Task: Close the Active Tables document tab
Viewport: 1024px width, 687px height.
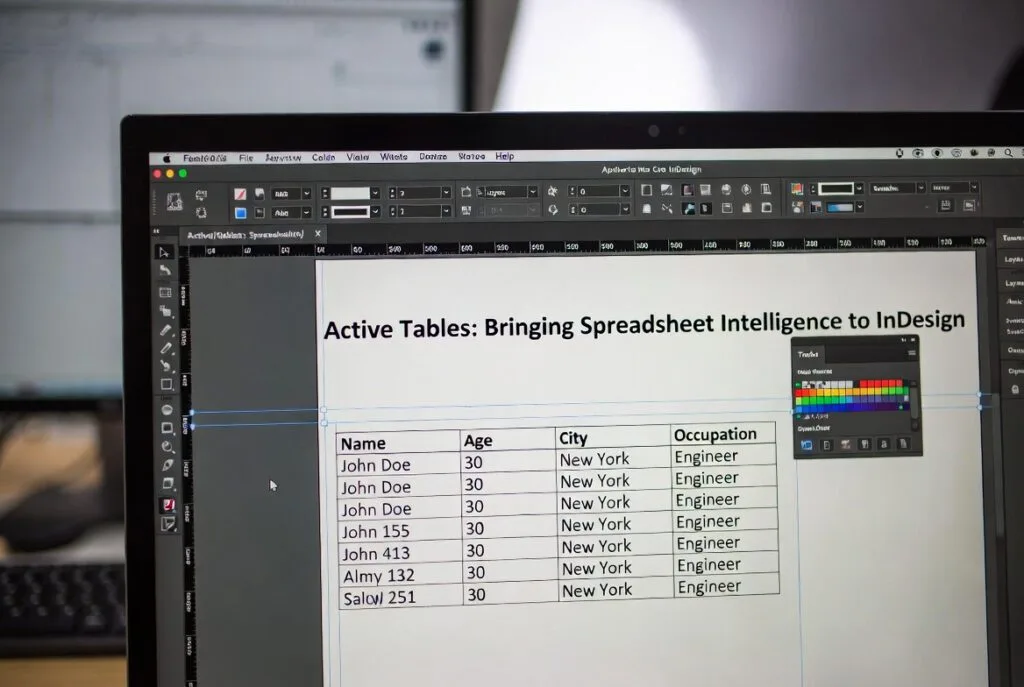Action: [318, 233]
